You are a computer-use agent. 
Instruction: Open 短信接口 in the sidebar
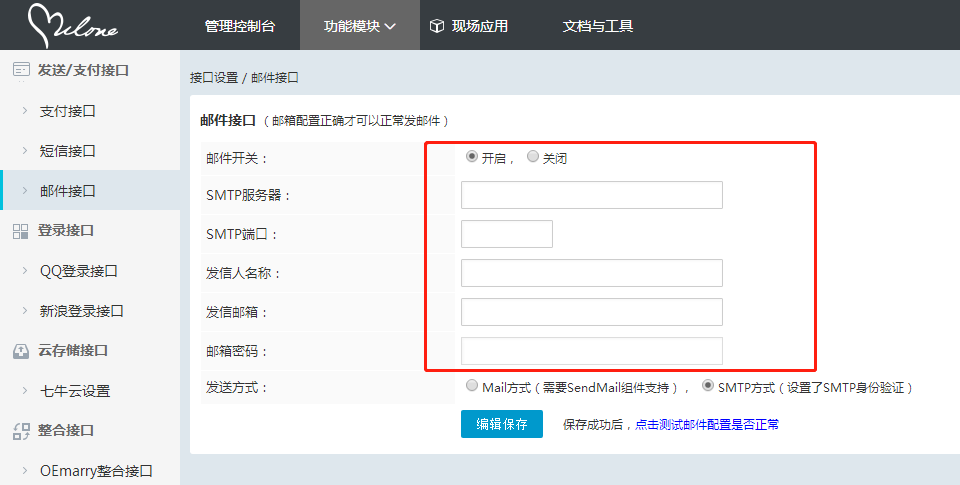(x=67, y=151)
